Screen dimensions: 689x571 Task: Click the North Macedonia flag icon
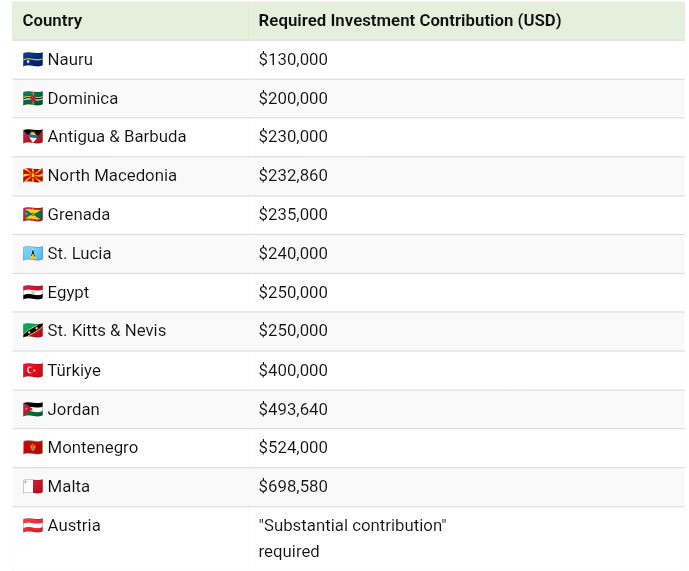(x=32, y=176)
